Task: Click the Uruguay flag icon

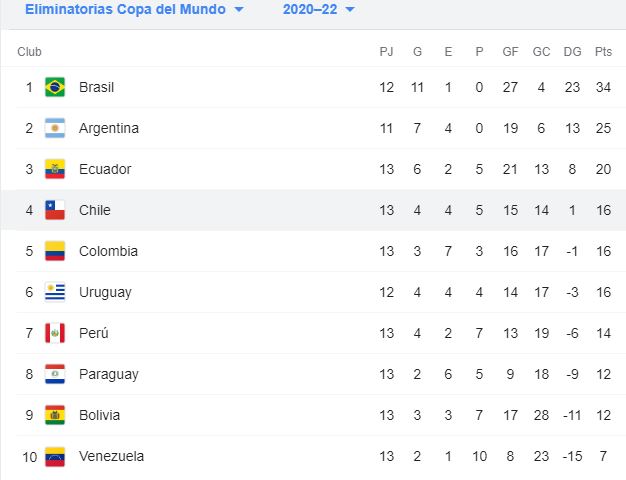Action: tap(55, 292)
